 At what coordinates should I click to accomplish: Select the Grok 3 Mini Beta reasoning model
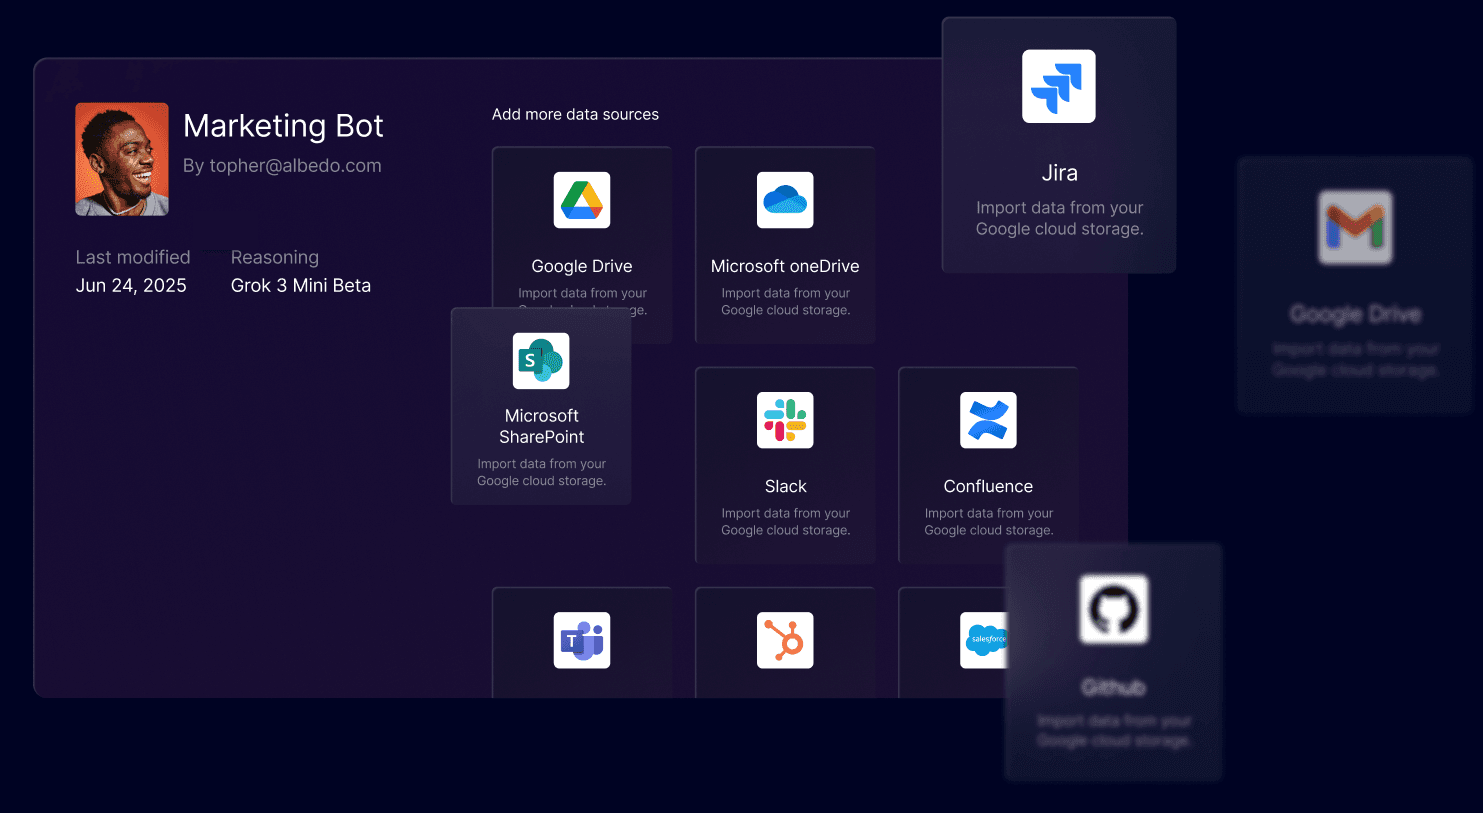tap(301, 286)
